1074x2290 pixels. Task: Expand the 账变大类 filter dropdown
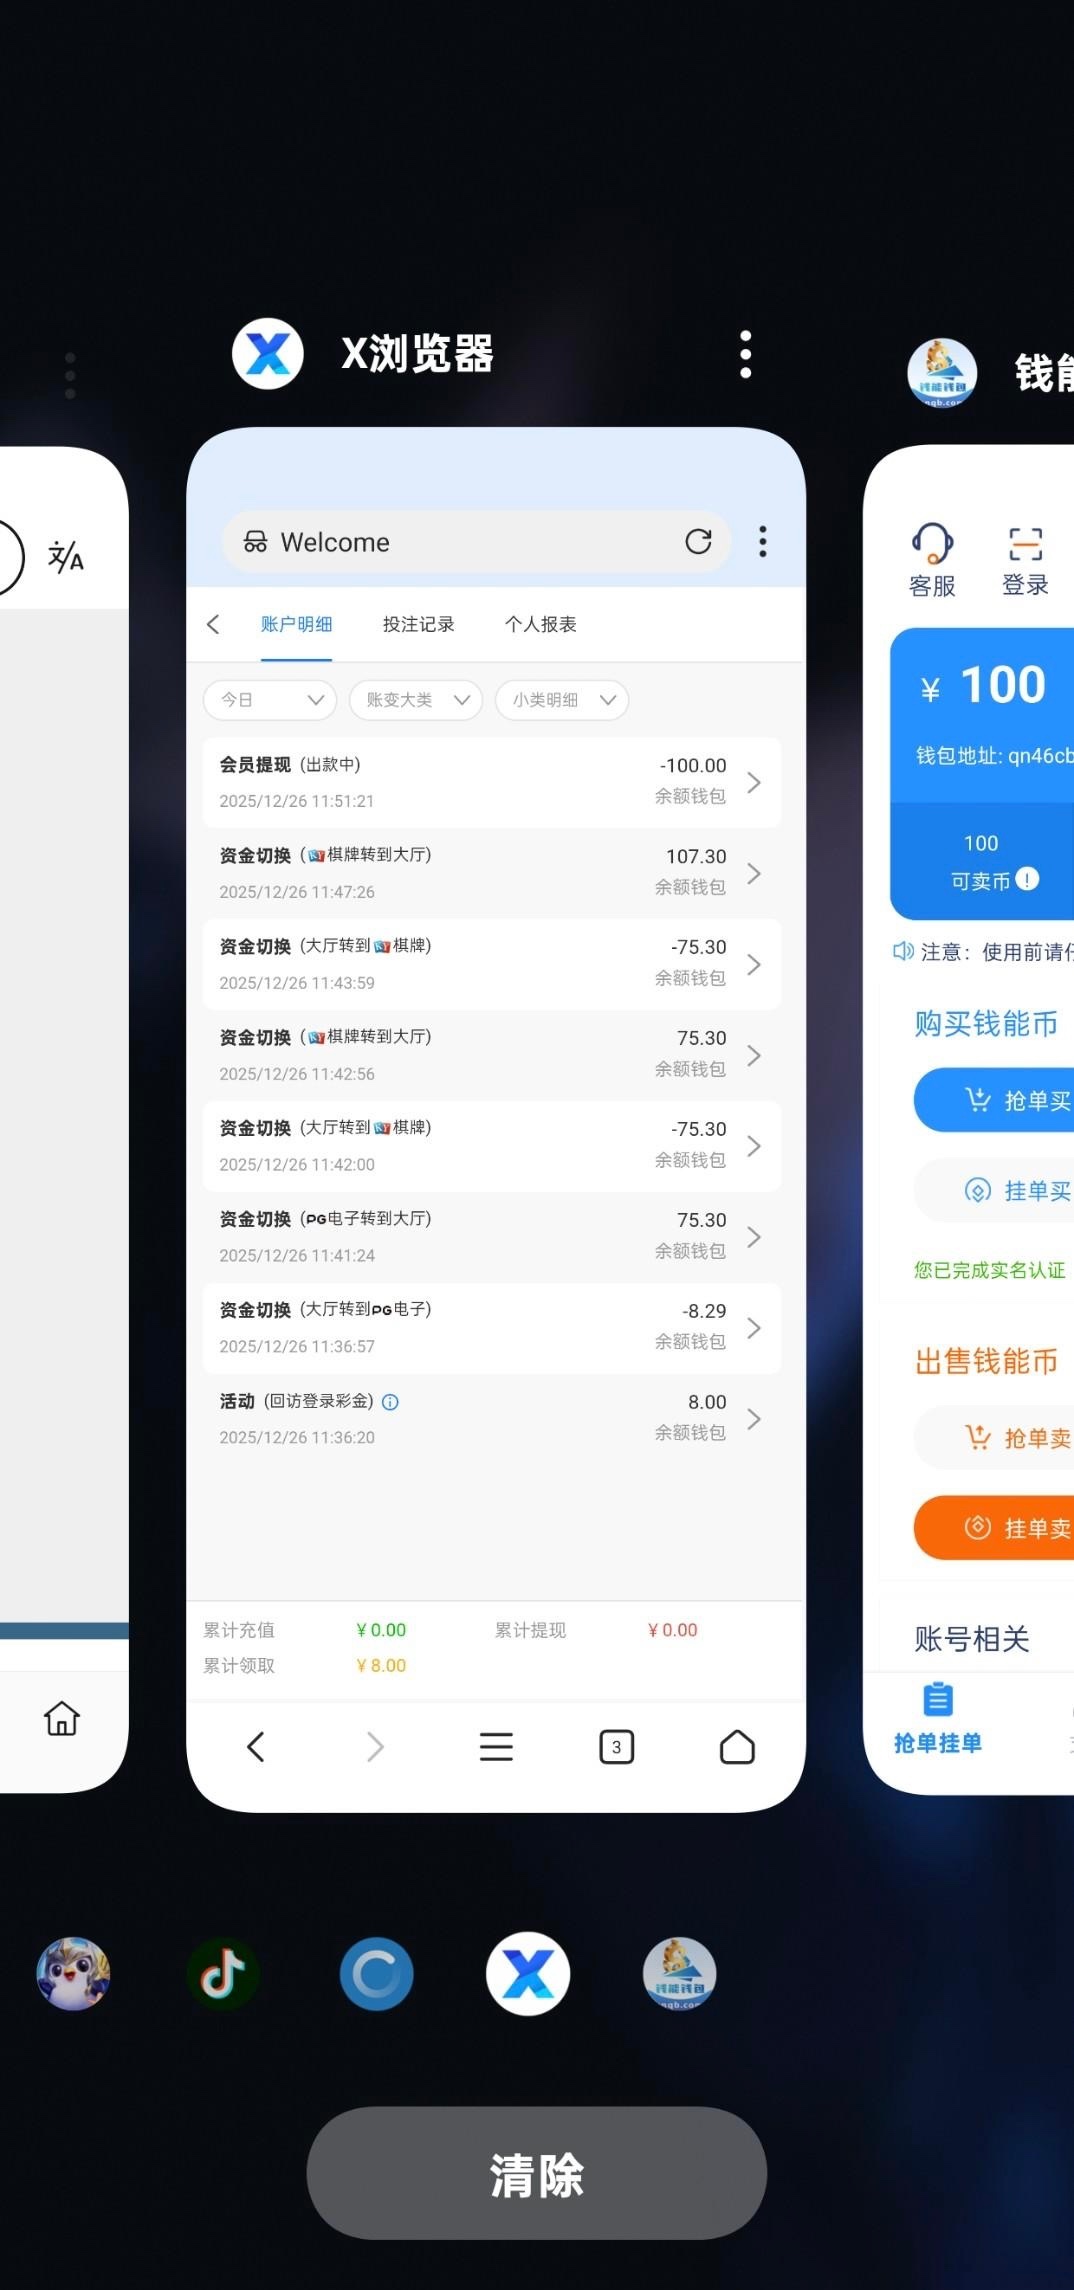[x=416, y=700]
